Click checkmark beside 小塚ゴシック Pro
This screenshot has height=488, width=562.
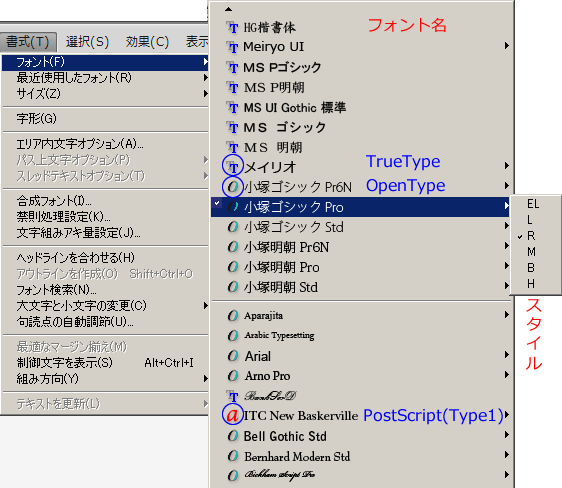point(217,203)
